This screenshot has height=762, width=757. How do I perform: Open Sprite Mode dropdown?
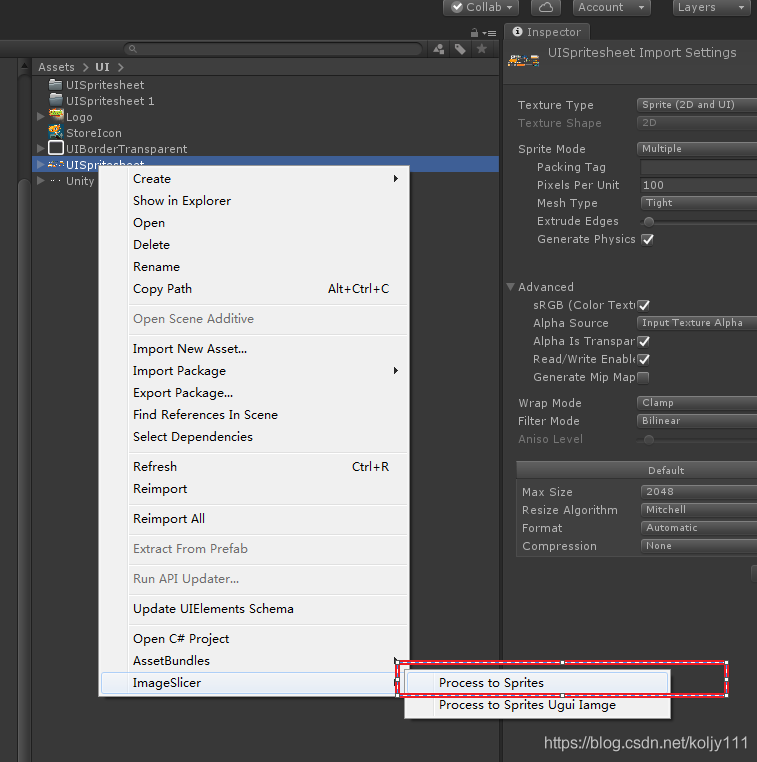click(697, 149)
